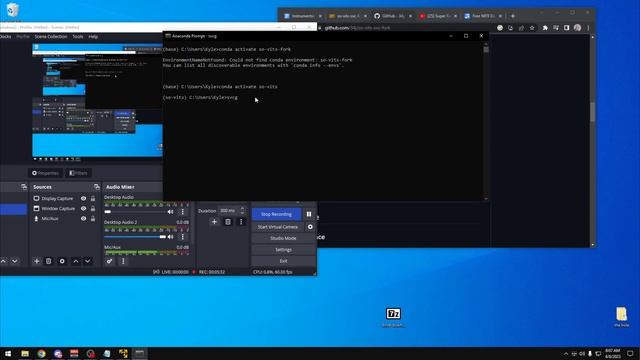The width and height of the screenshot is (640, 360).
Task: Show hidden system tray icons chevron
Action: tap(566, 353)
